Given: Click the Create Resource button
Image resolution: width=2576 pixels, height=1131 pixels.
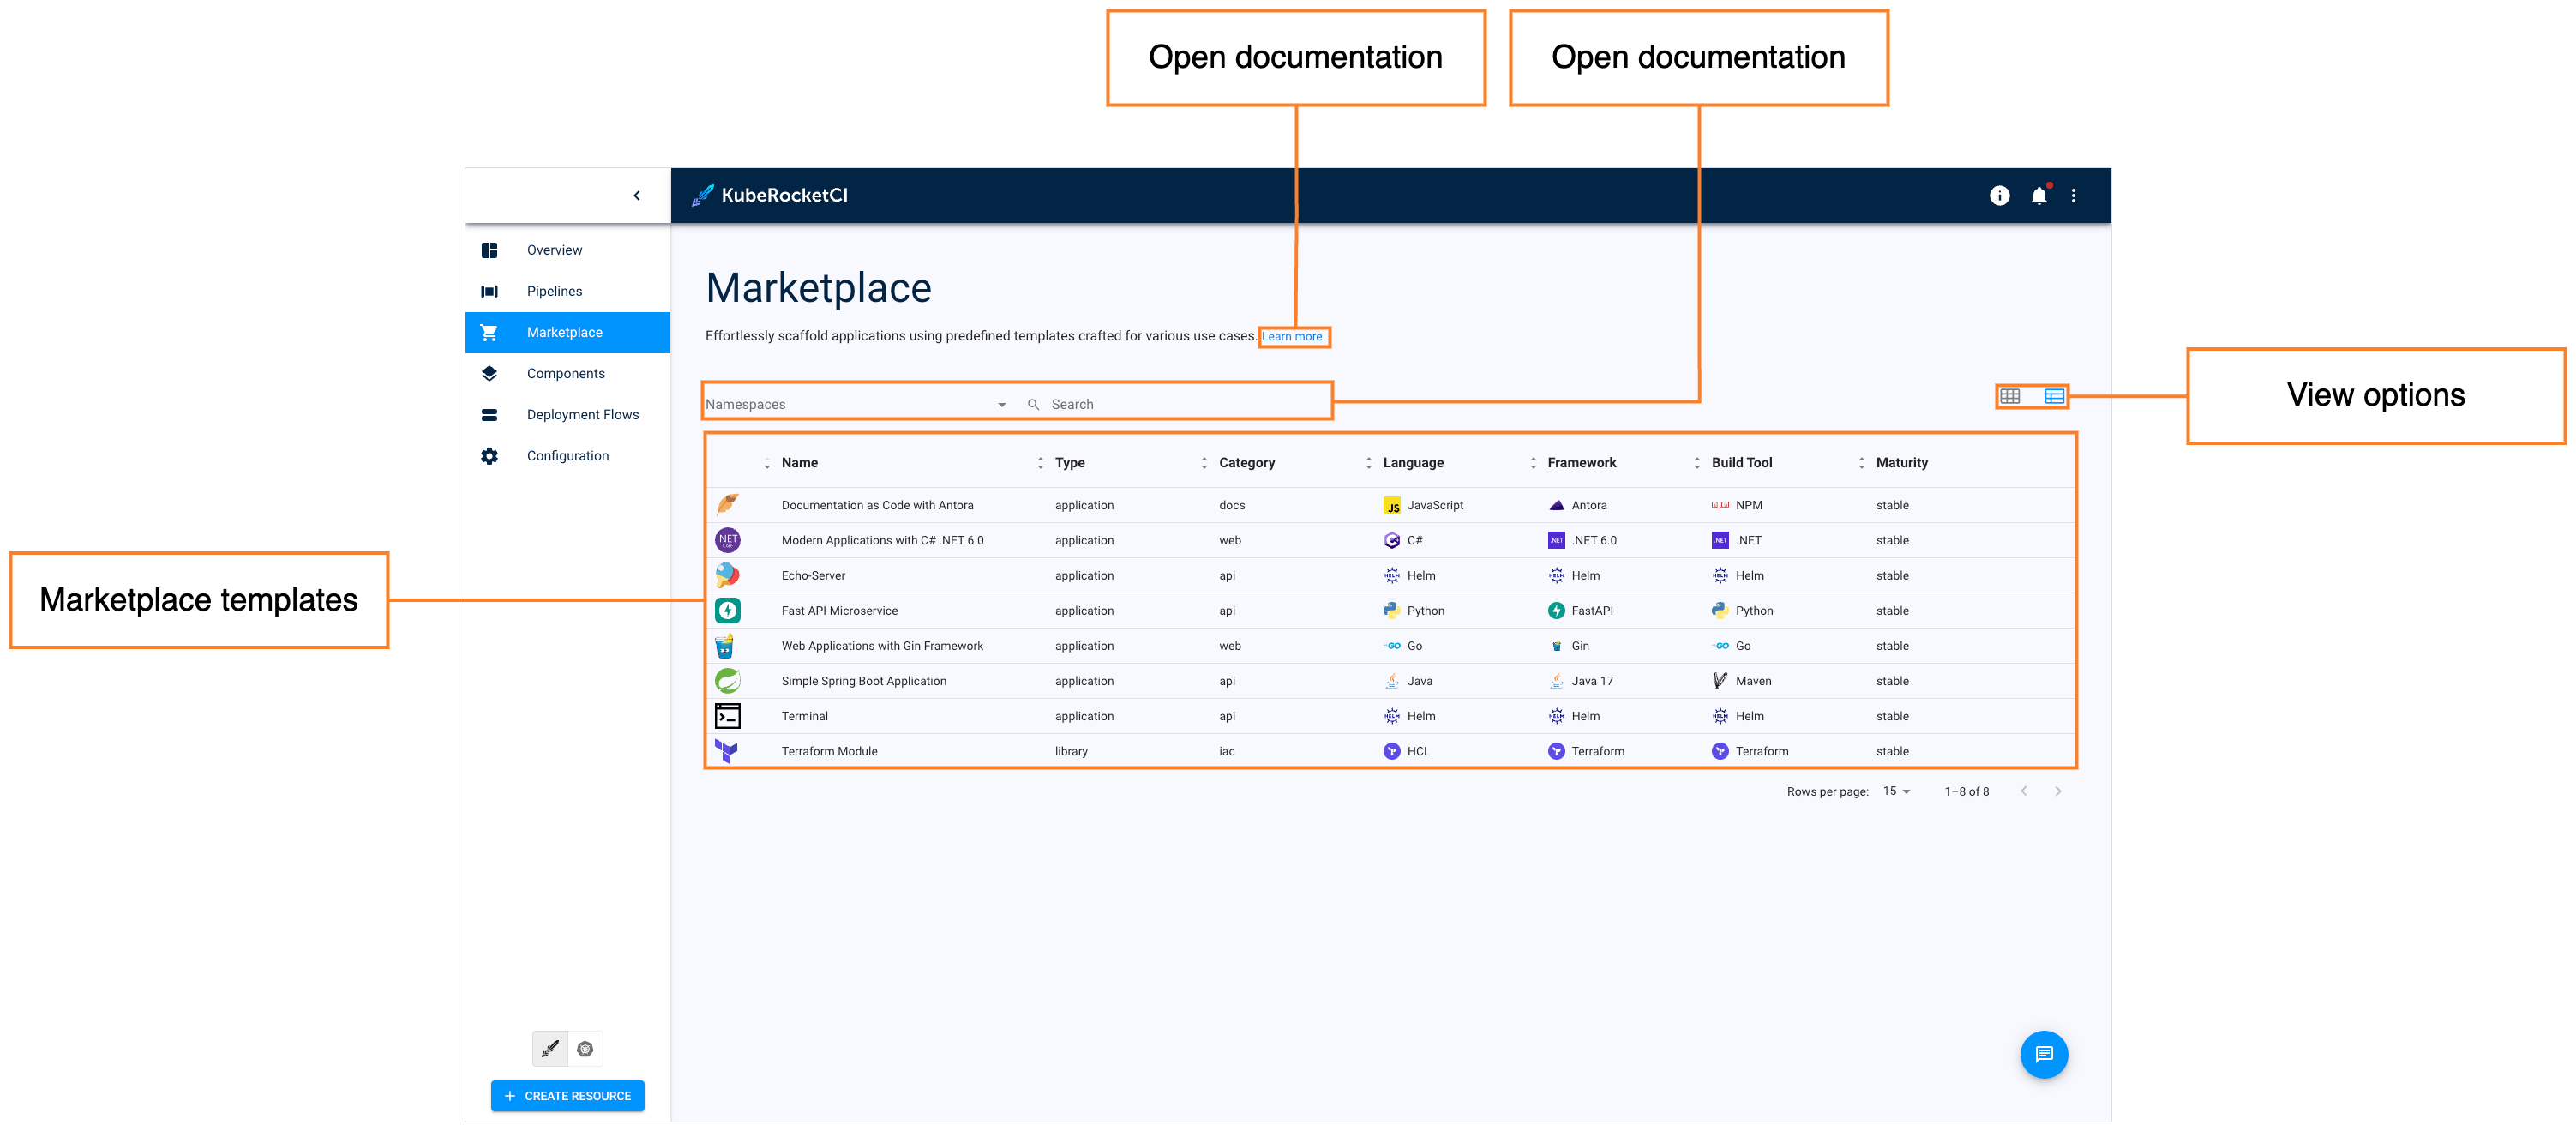Looking at the screenshot, I should 567,1096.
